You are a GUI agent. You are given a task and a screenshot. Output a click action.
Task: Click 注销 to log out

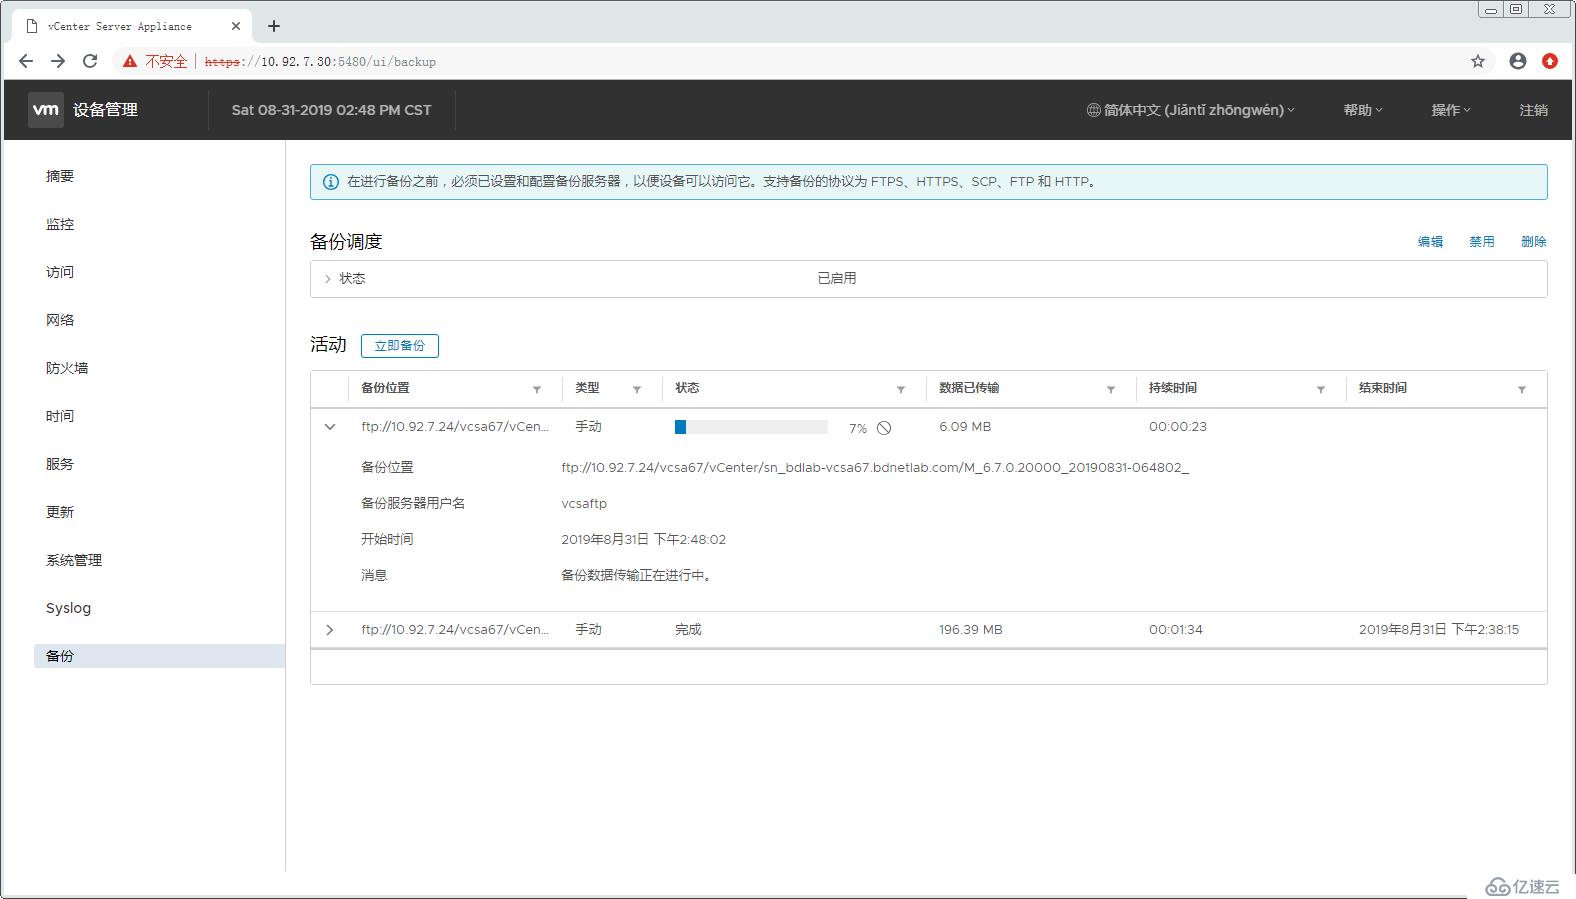coord(1534,110)
